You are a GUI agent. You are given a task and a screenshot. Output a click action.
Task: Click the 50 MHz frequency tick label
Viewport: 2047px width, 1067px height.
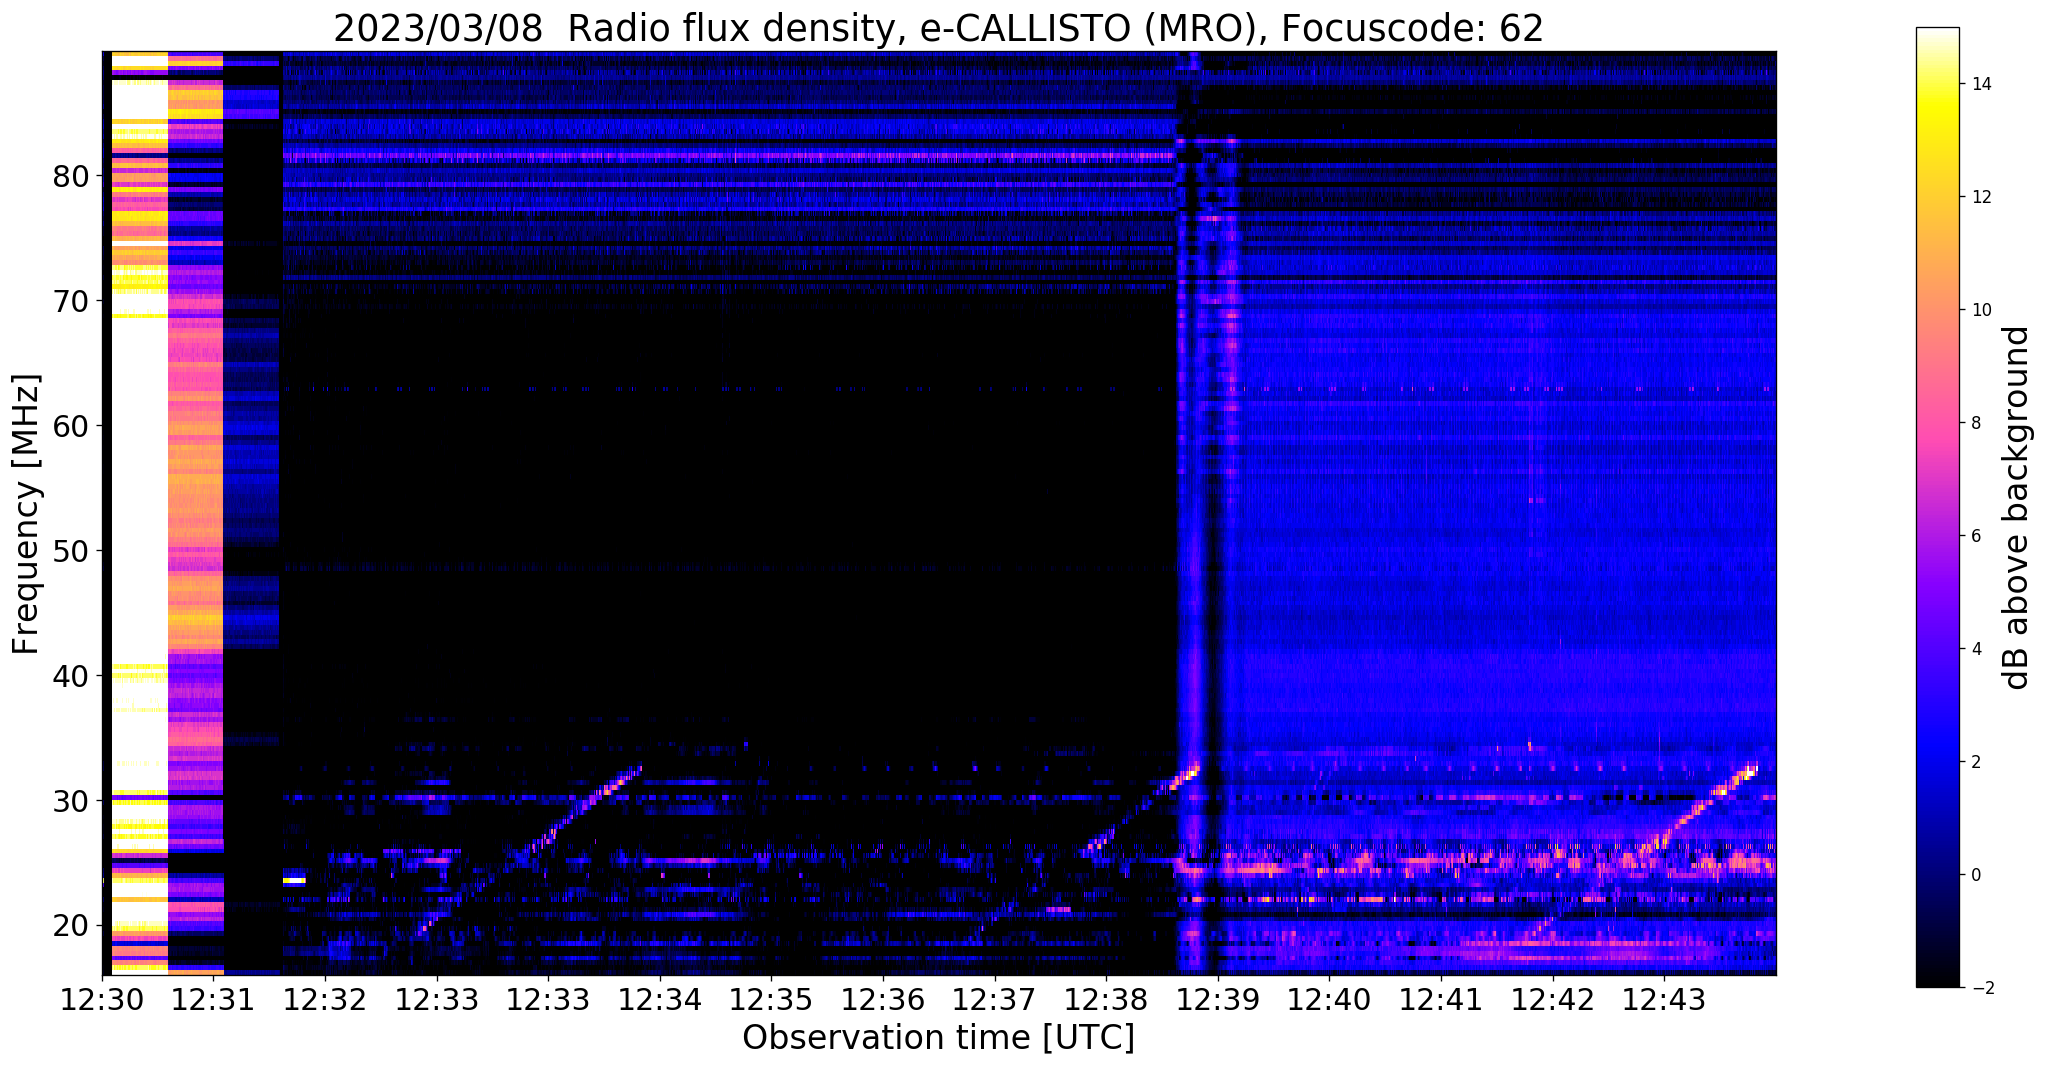[71, 551]
